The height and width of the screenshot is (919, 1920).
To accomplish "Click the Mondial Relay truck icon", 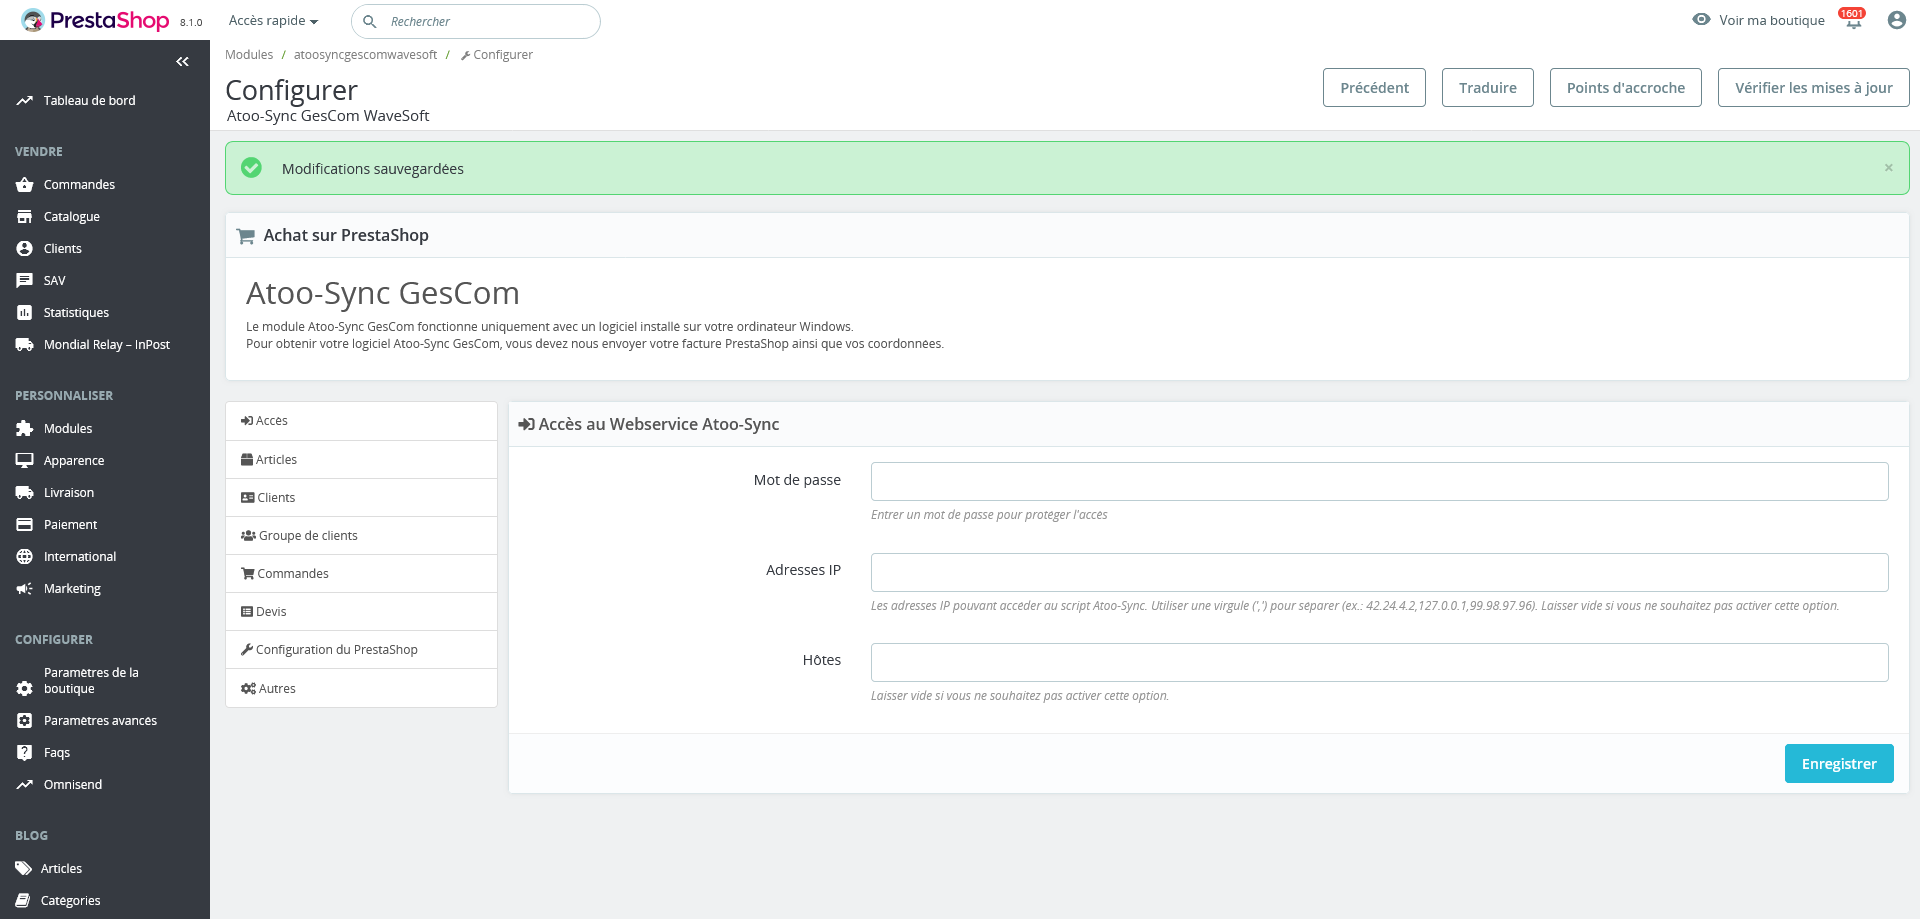I will coord(25,345).
